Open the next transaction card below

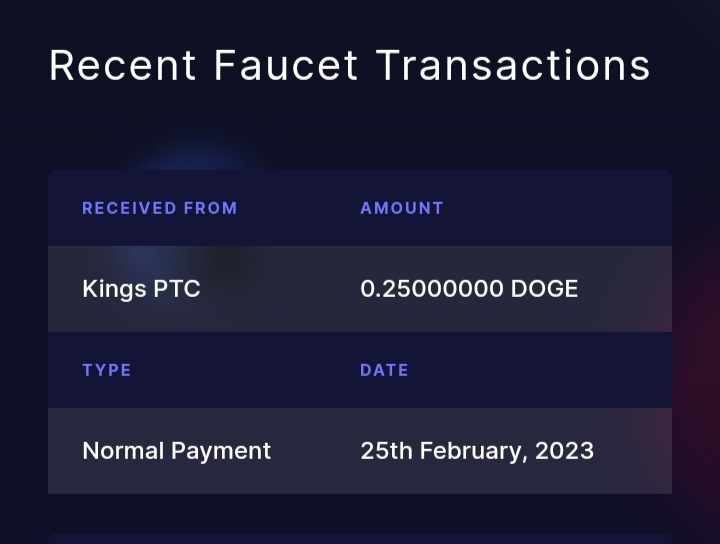point(360,539)
